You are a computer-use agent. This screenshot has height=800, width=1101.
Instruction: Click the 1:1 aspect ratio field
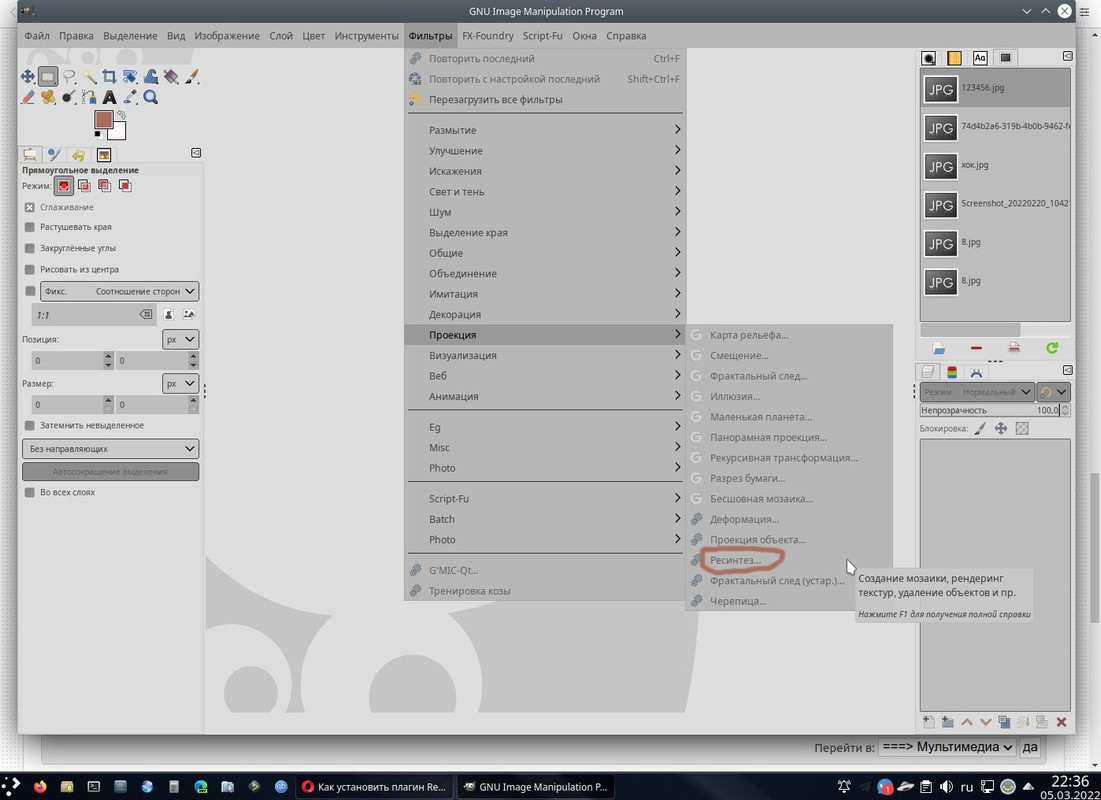tap(86, 315)
